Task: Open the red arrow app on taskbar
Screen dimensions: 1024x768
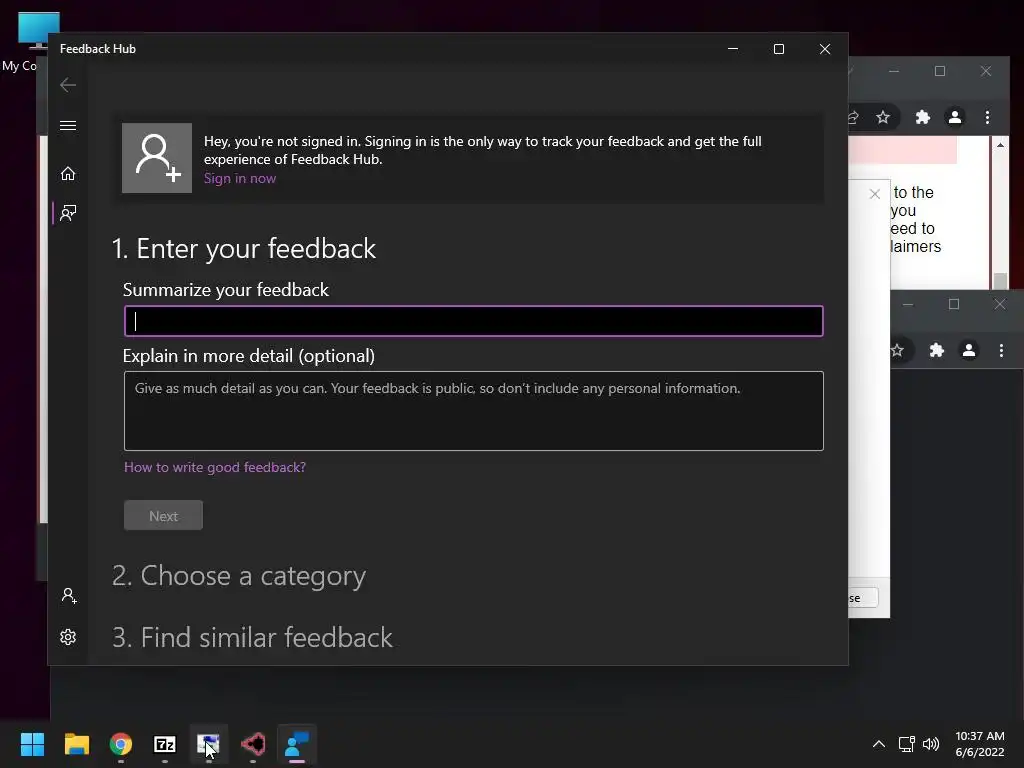Action: click(x=253, y=744)
